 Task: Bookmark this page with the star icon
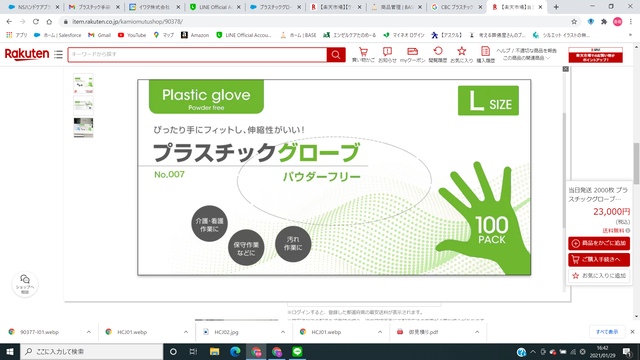pos(574,22)
